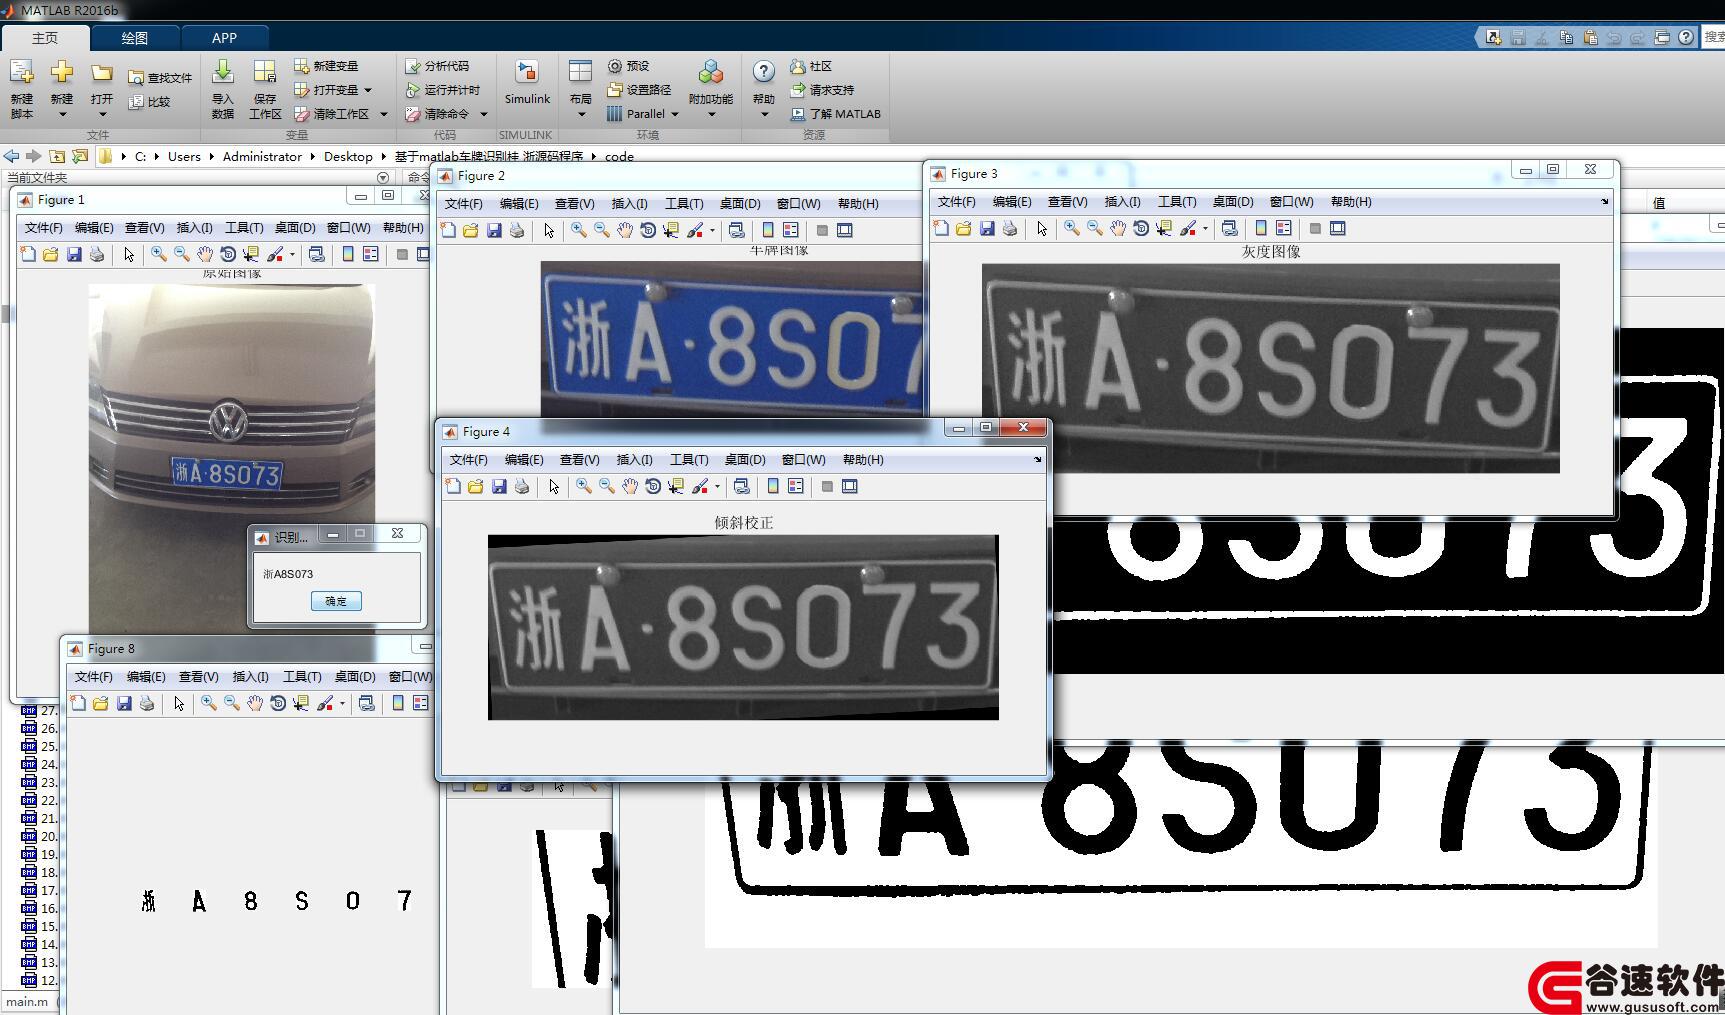Click the Help question mark icon

pos(763,72)
